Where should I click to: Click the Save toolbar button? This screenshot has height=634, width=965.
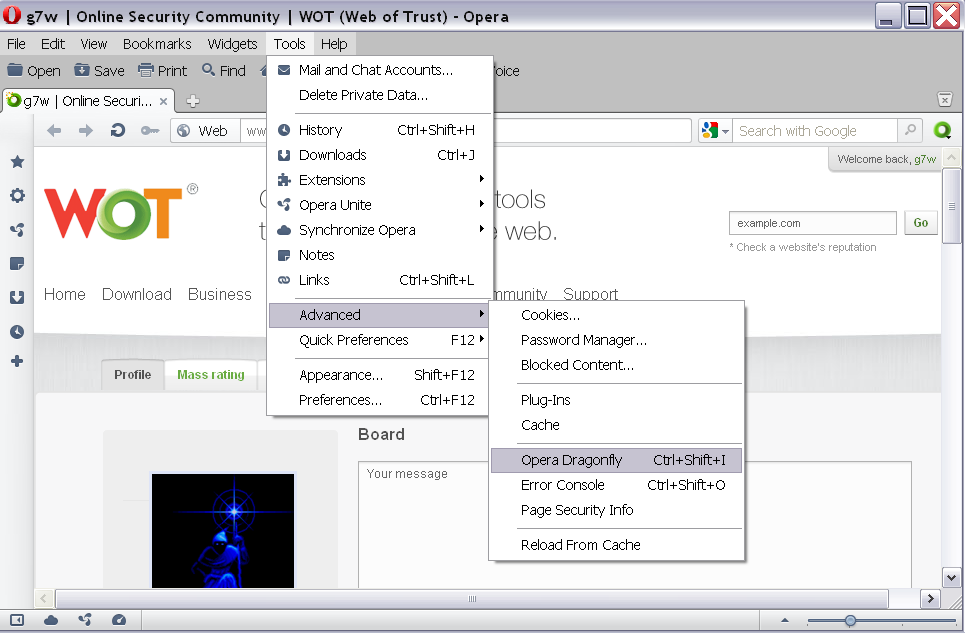[100, 71]
